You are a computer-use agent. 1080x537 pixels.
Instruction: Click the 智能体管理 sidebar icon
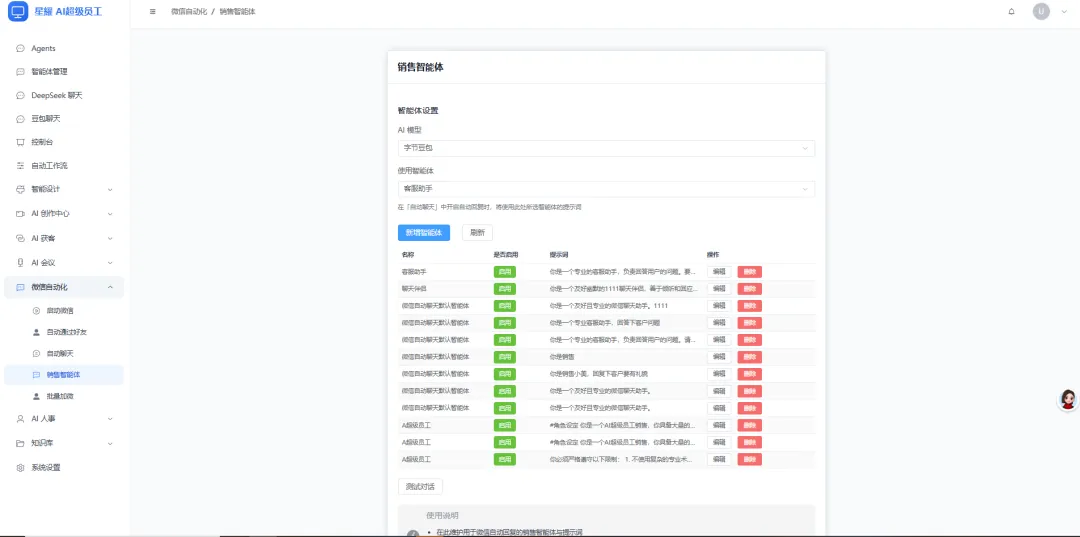[20, 72]
